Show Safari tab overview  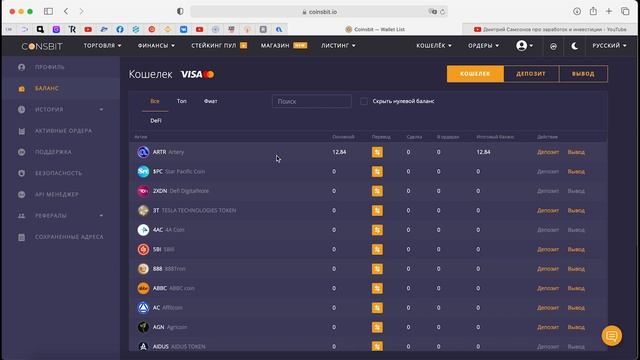[625, 11]
